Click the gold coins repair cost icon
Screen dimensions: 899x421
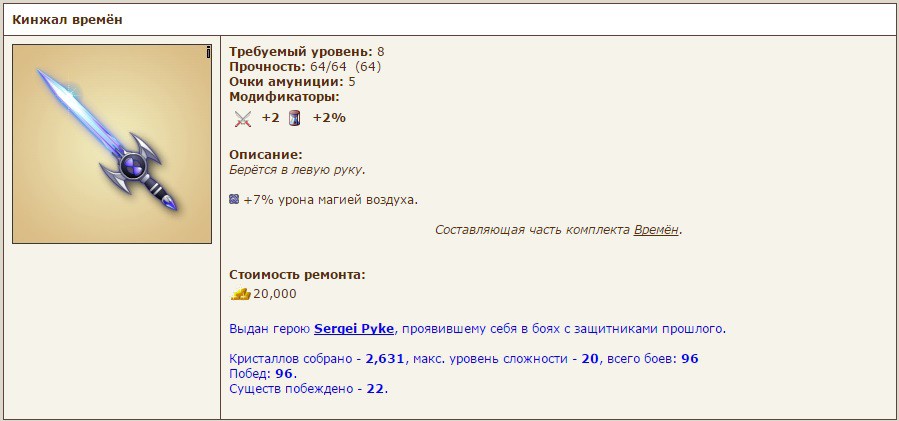[241, 294]
